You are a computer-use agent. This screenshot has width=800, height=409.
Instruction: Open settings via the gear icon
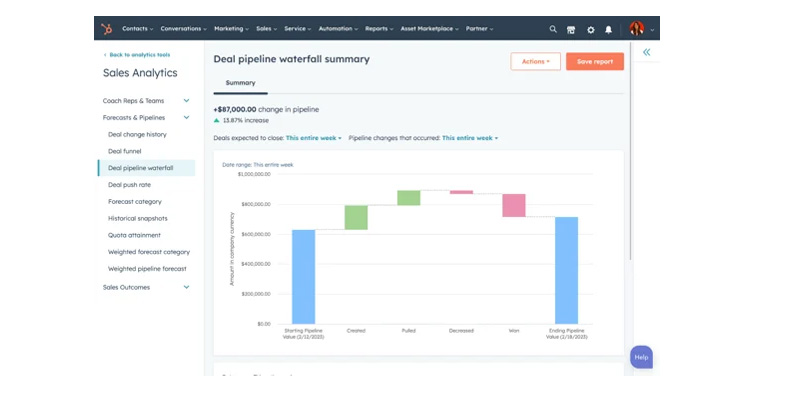tap(590, 30)
